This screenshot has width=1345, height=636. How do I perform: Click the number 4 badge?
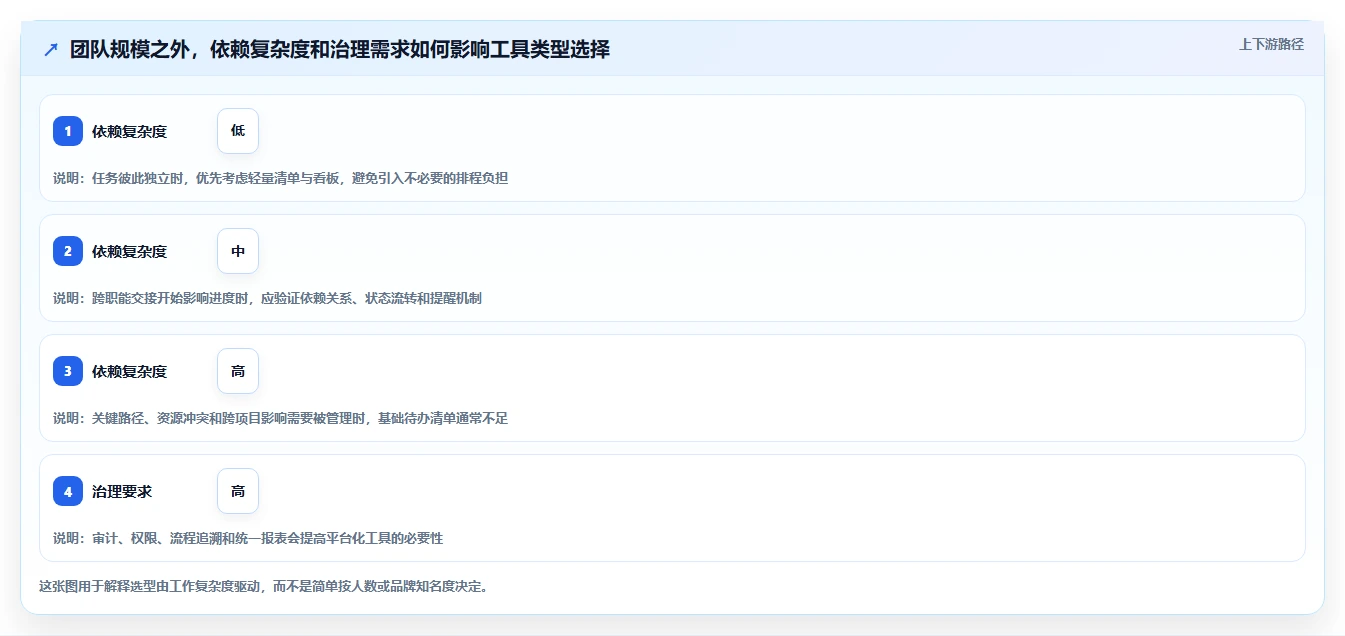click(x=68, y=491)
